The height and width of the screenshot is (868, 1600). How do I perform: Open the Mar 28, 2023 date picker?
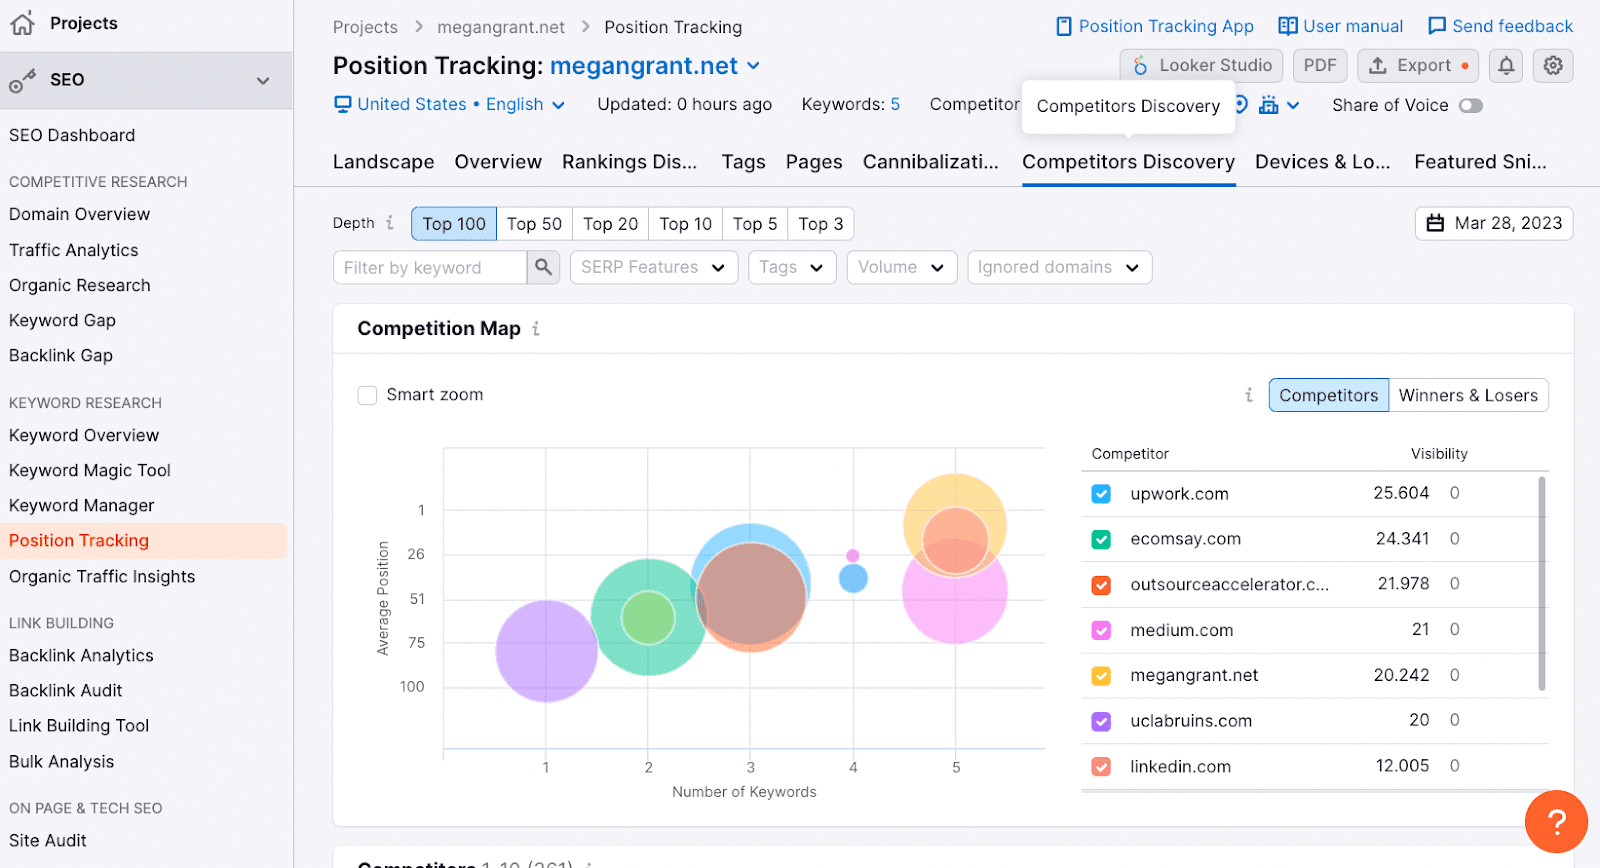pyautogui.click(x=1494, y=223)
